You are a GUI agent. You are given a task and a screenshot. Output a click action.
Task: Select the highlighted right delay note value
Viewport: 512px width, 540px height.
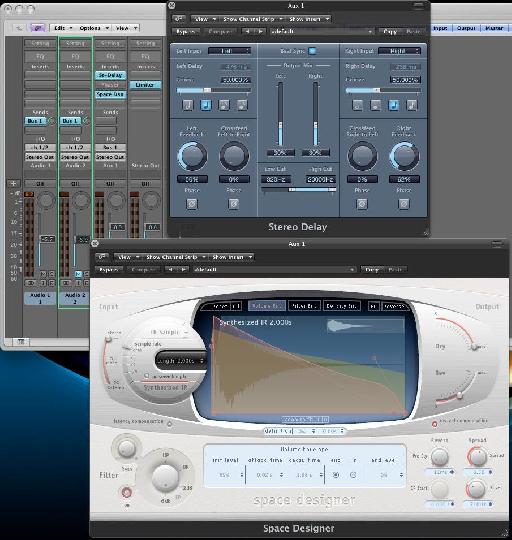click(394, 105)
